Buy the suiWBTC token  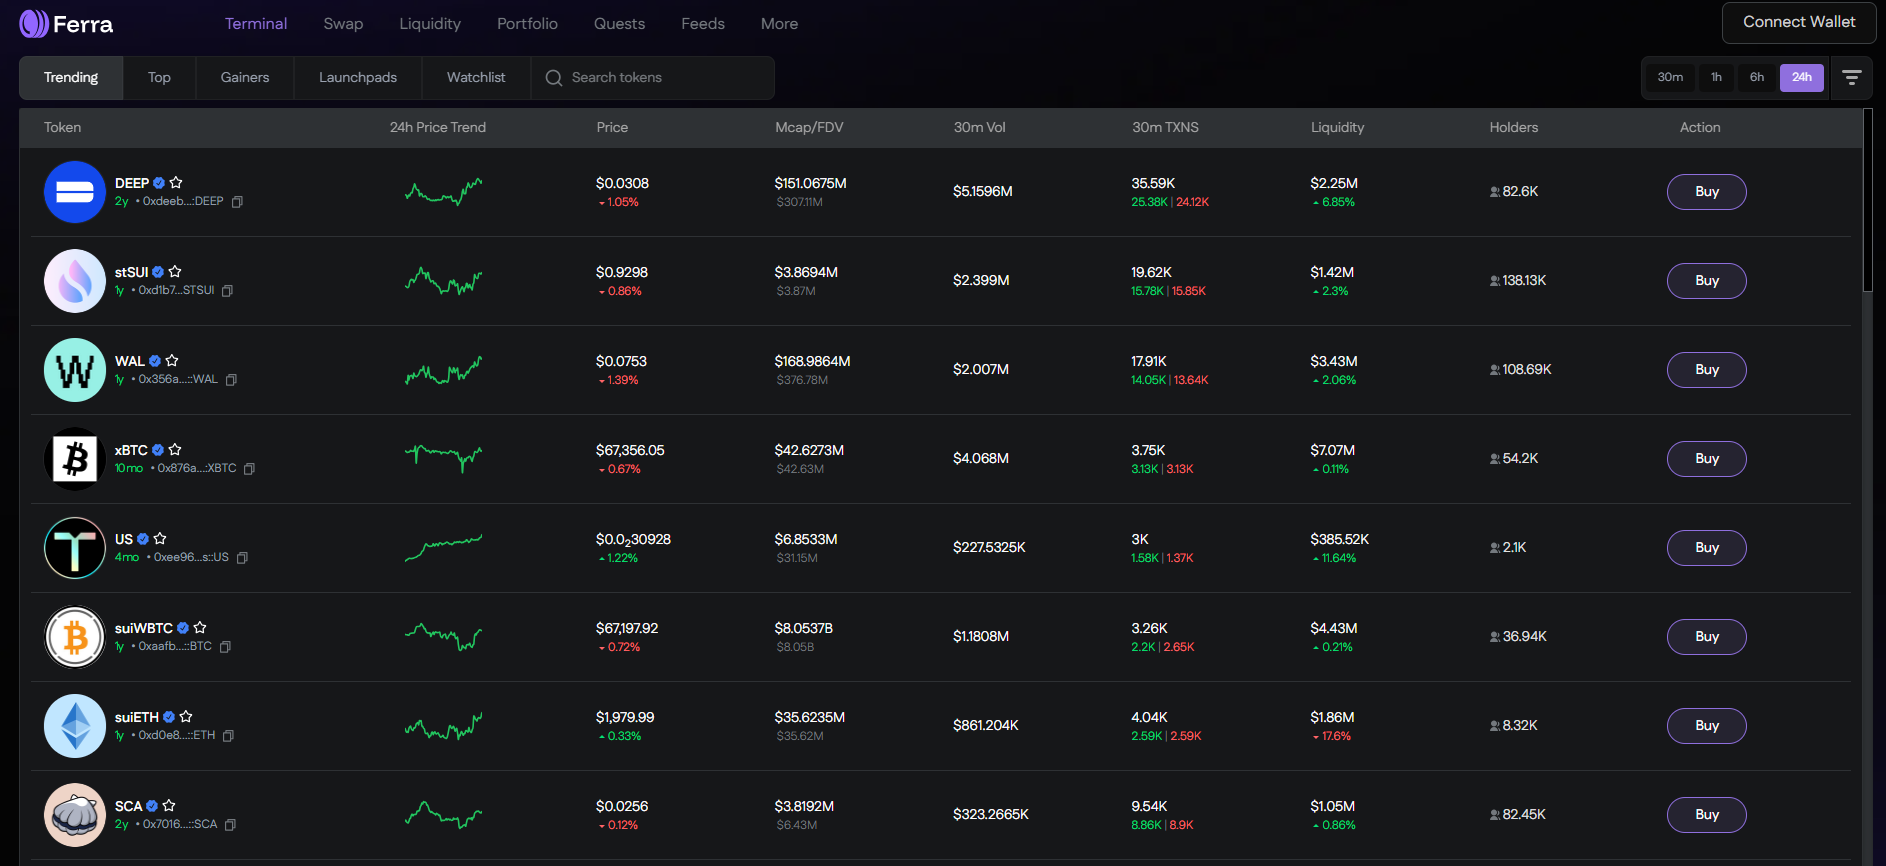[1706, 637]
